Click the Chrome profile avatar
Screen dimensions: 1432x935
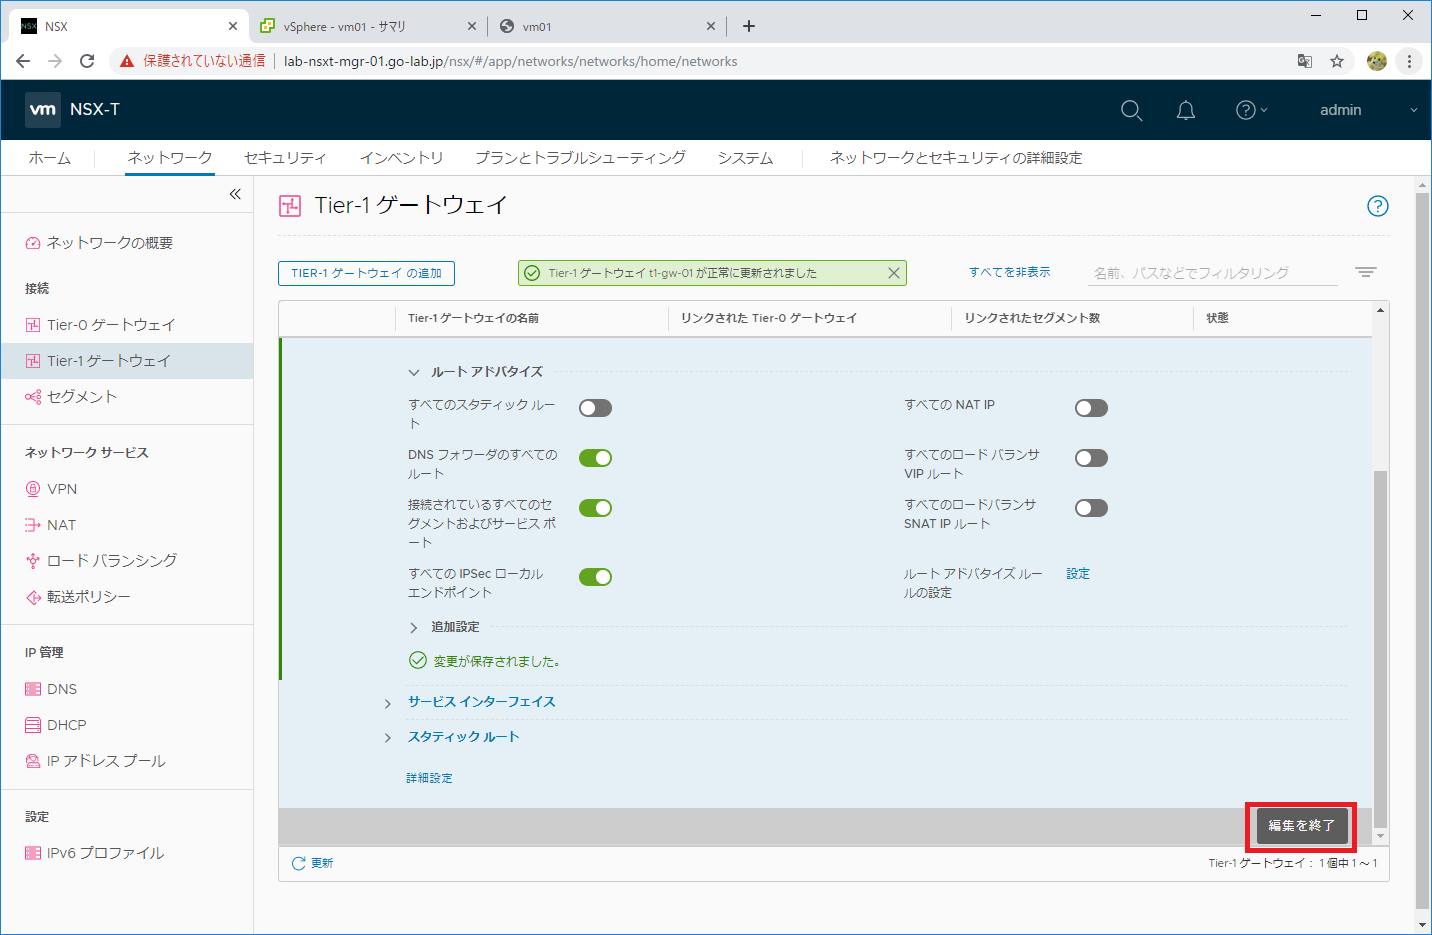tap(1377, 61)
